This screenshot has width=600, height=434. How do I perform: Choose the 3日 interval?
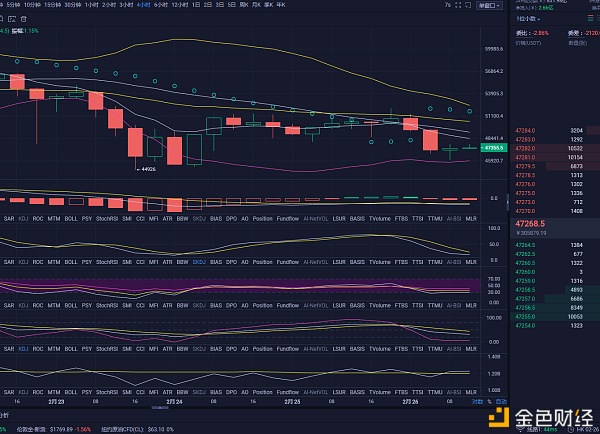tap(220, 5)
